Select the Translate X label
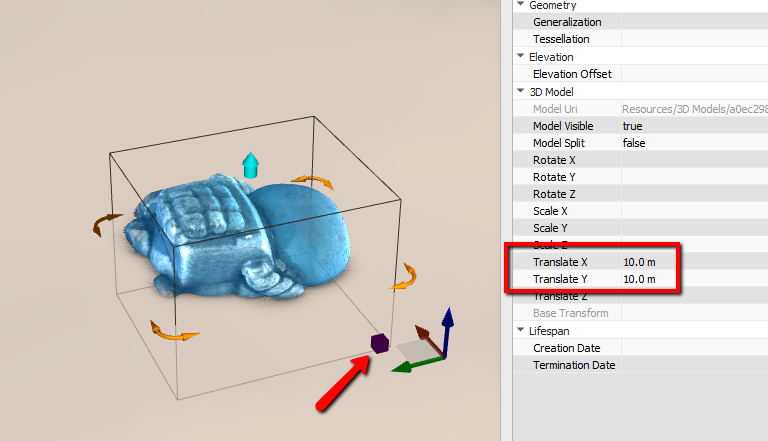 coord(560,262)
